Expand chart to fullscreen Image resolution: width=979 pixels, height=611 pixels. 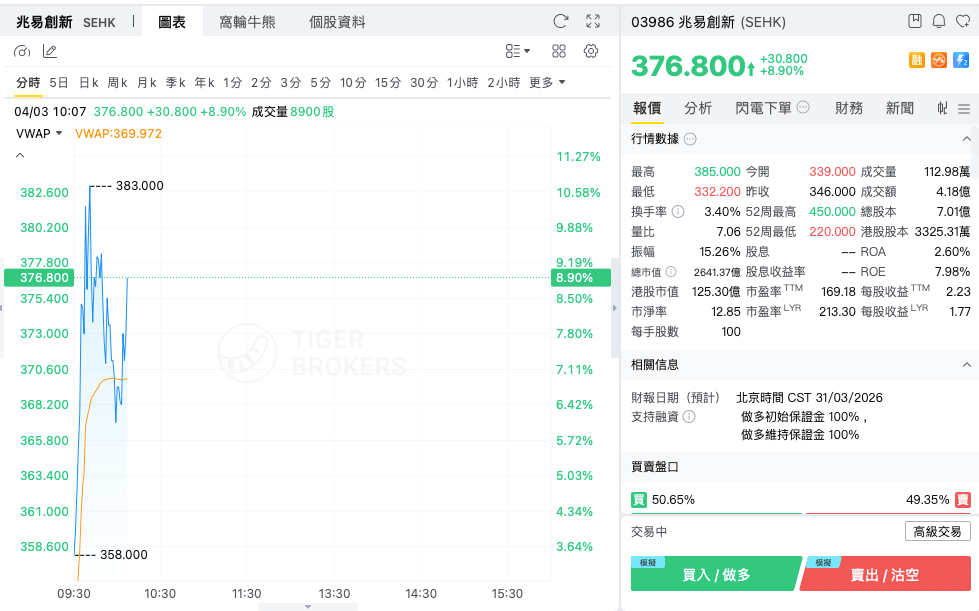[x=593, y=22]
